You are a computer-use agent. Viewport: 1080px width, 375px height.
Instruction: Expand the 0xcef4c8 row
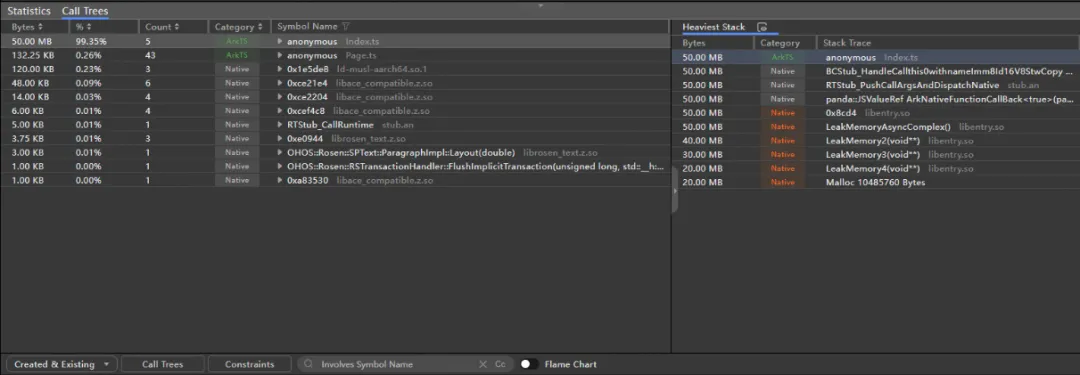pyautogui.click(x=280, y=111)
